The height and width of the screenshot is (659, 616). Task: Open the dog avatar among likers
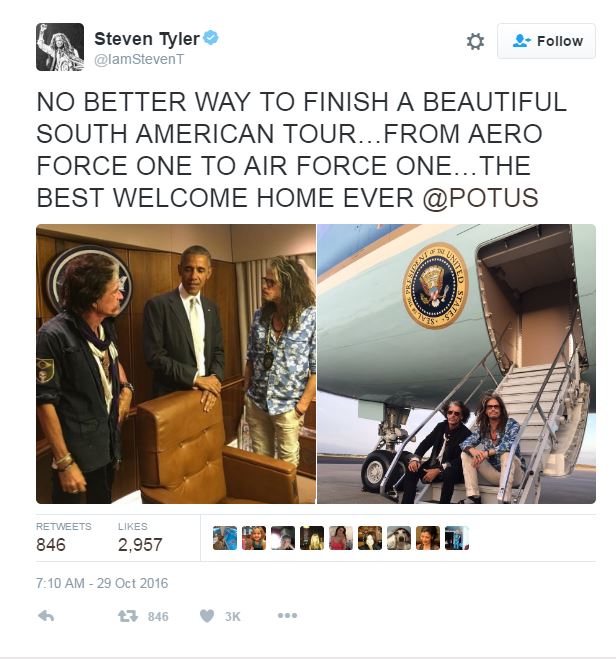click(x=399, y=538)
